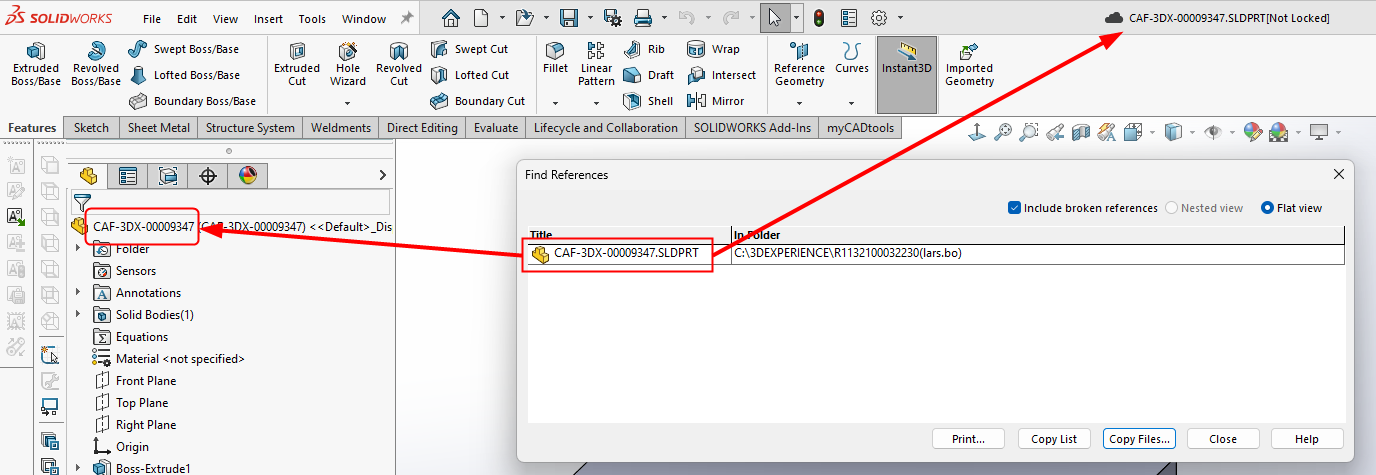Open the Tools menu

pyautogui.click(x=312, y=19)
